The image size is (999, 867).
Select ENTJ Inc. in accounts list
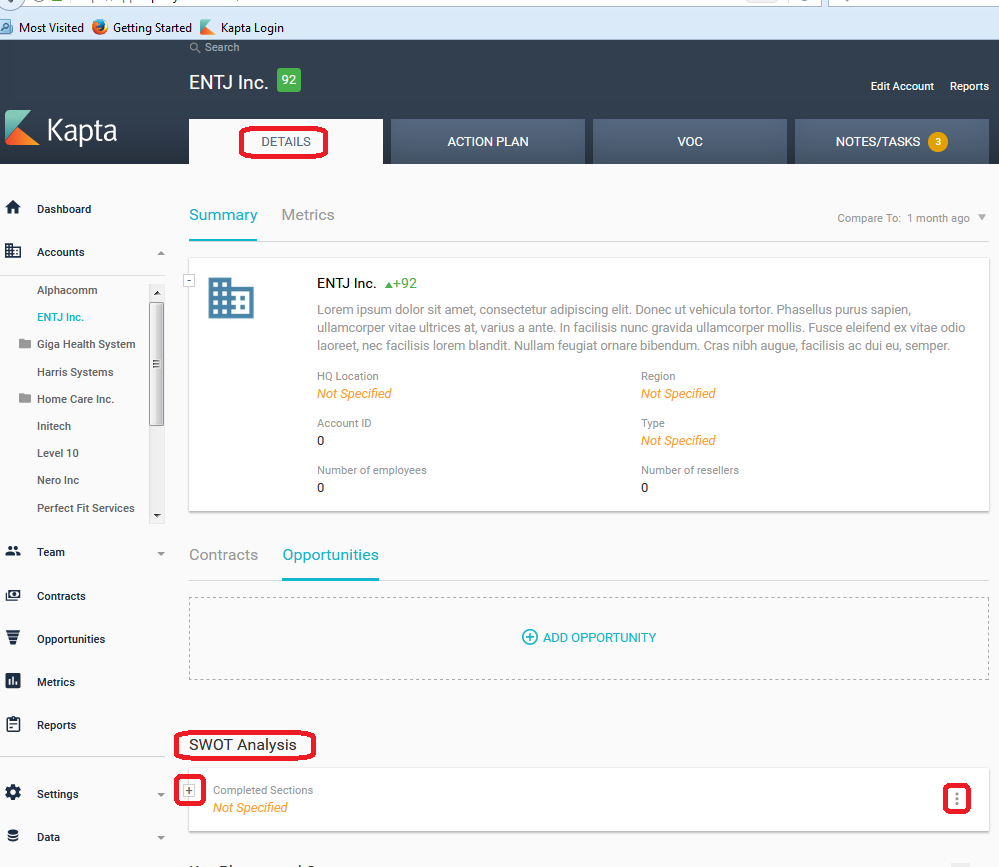coord(61,317)
